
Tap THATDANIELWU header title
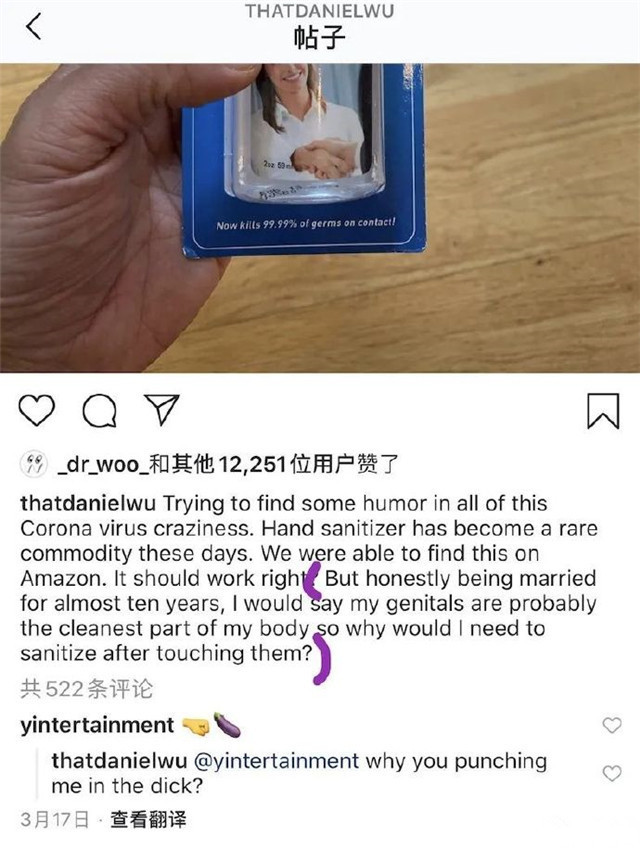tap(319, 11)
